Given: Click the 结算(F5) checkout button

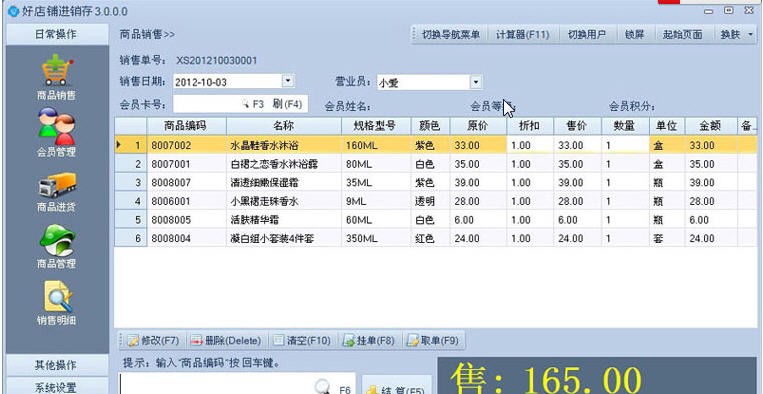Looking at the screenshot, I should pos(396,386).
